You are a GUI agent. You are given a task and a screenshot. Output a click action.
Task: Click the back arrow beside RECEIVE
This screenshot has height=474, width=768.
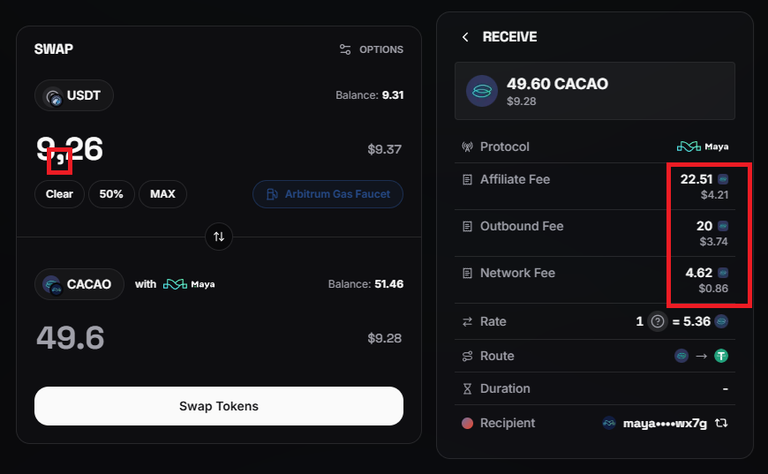[465, 37]
